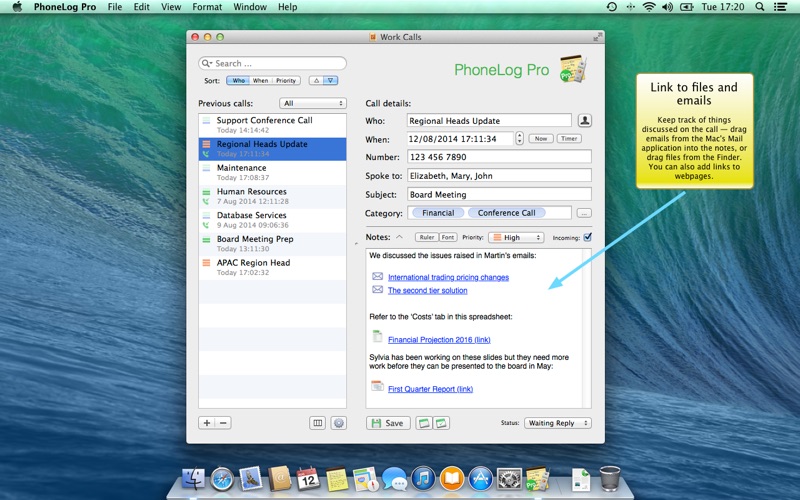Image resolution: width=800 pixels, height=500 pixels.
Task: Open the Help menu
Action: (287, 7)
